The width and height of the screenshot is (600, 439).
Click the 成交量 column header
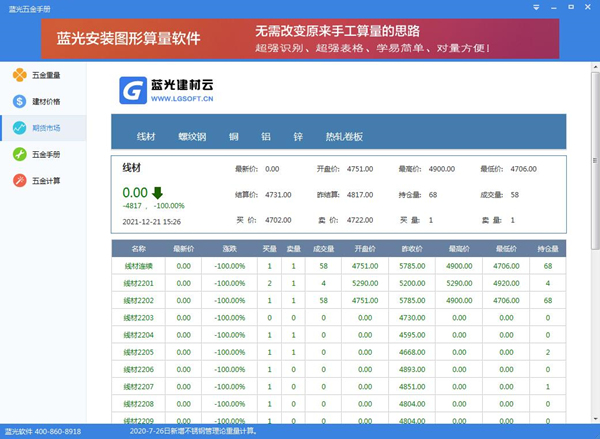[x=323, y=248]
